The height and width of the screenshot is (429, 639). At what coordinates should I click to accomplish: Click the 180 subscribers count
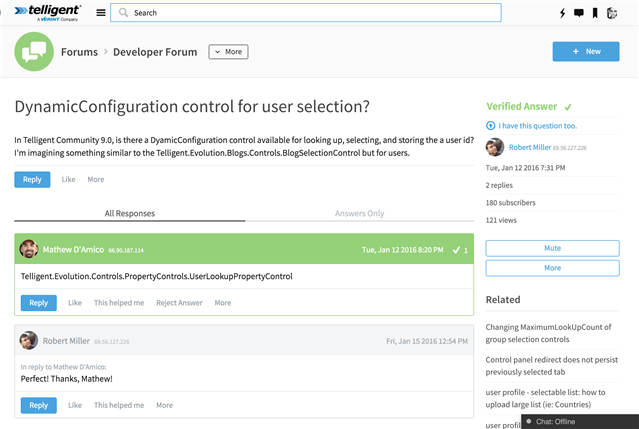(x=511, y=202)
